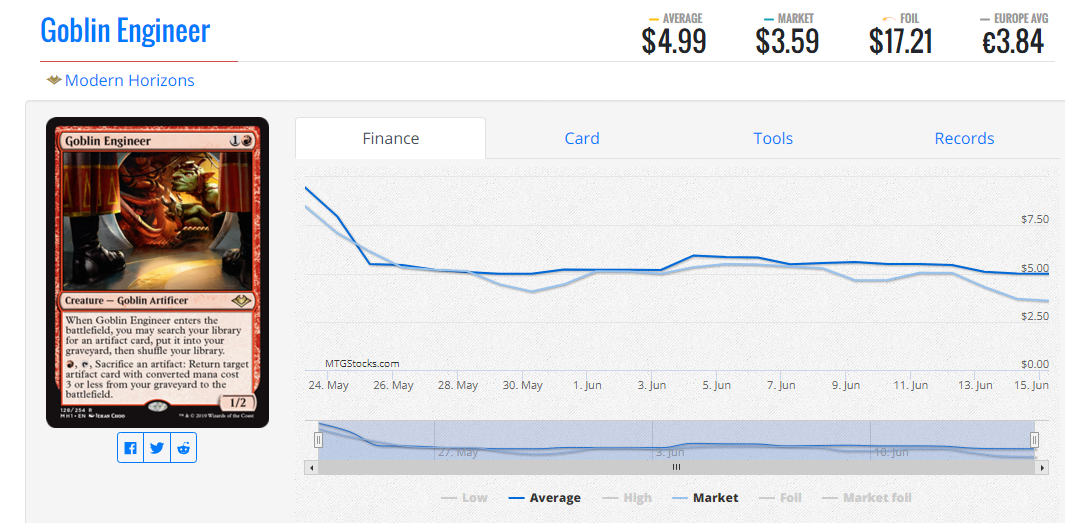Enable the Foil series in legend
Screen dimensions: 1065x523
780,498
